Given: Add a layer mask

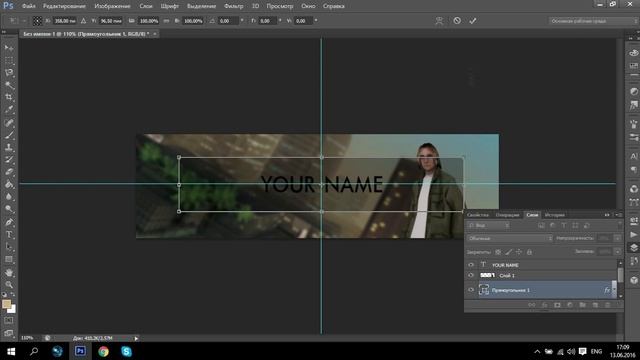Looking at the screenshot, I should (557, 305).
